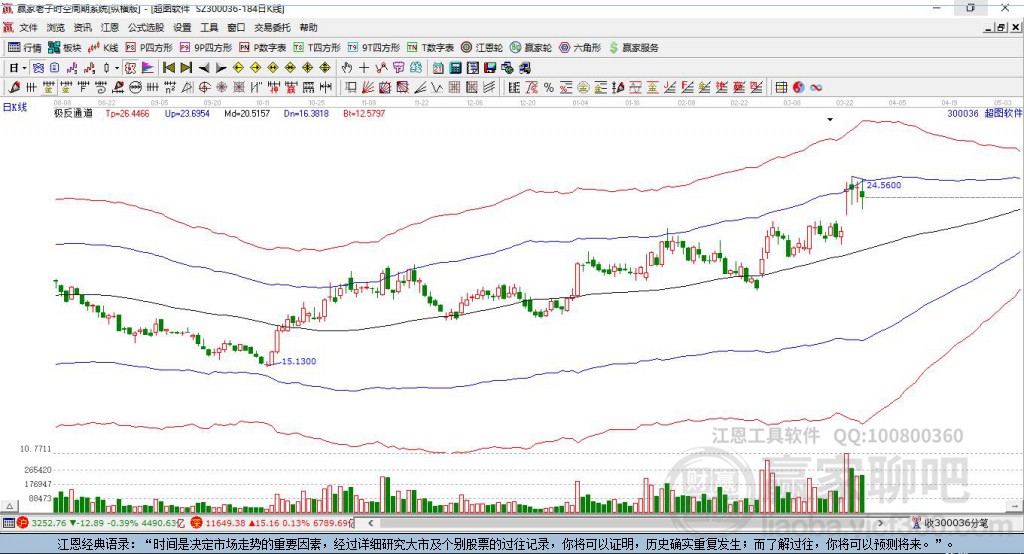Click the 沪 Shanghai index badge
Image resolution: width=1024 pixels, height=554 pixels.
tap(22, 523)
